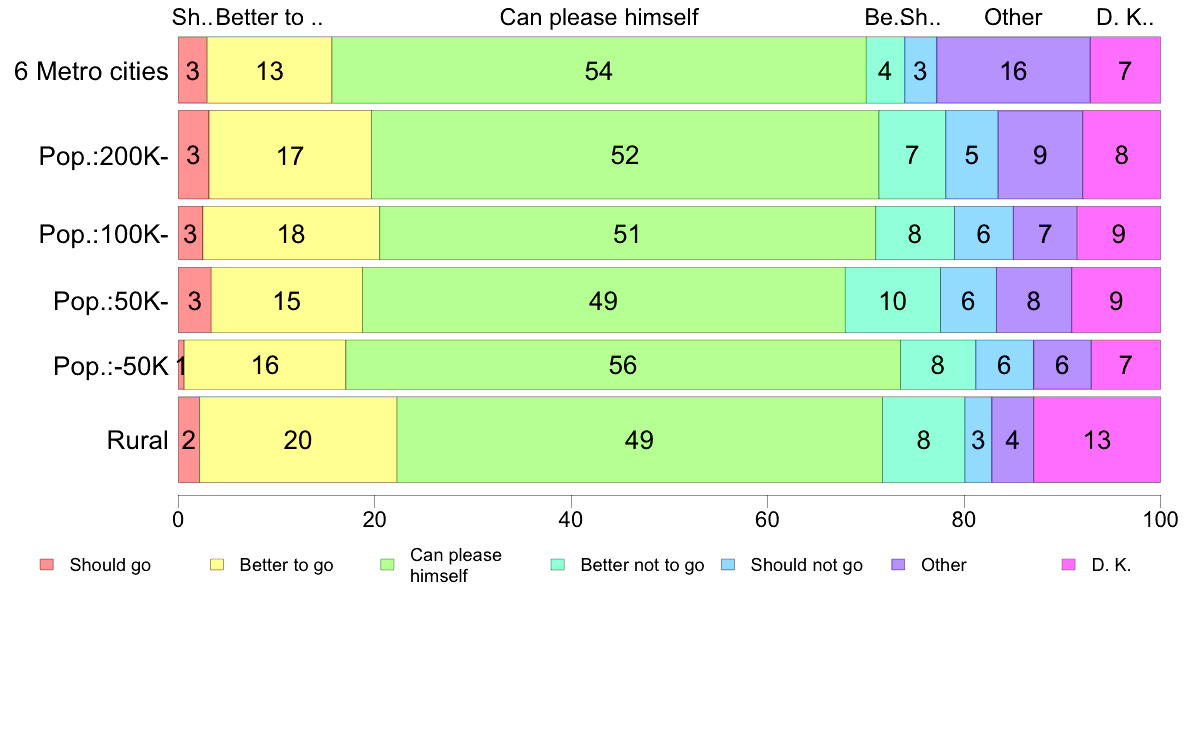Select the 6 Metro cities purple segment 16
The height and width of the screenshot is (736, 1188).
point(1013,70)
